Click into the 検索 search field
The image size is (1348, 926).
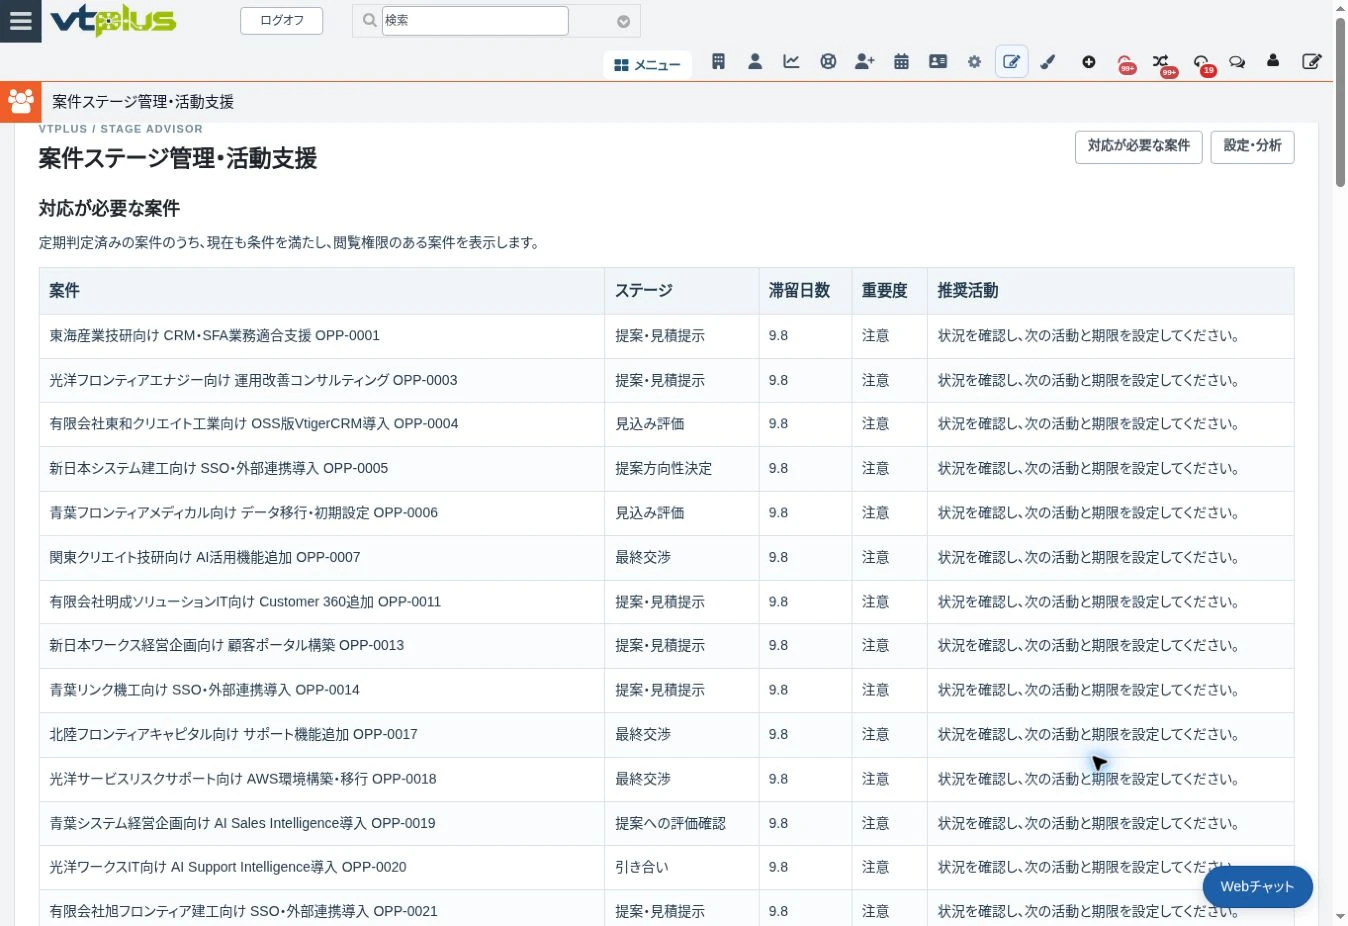click(475, 20)
